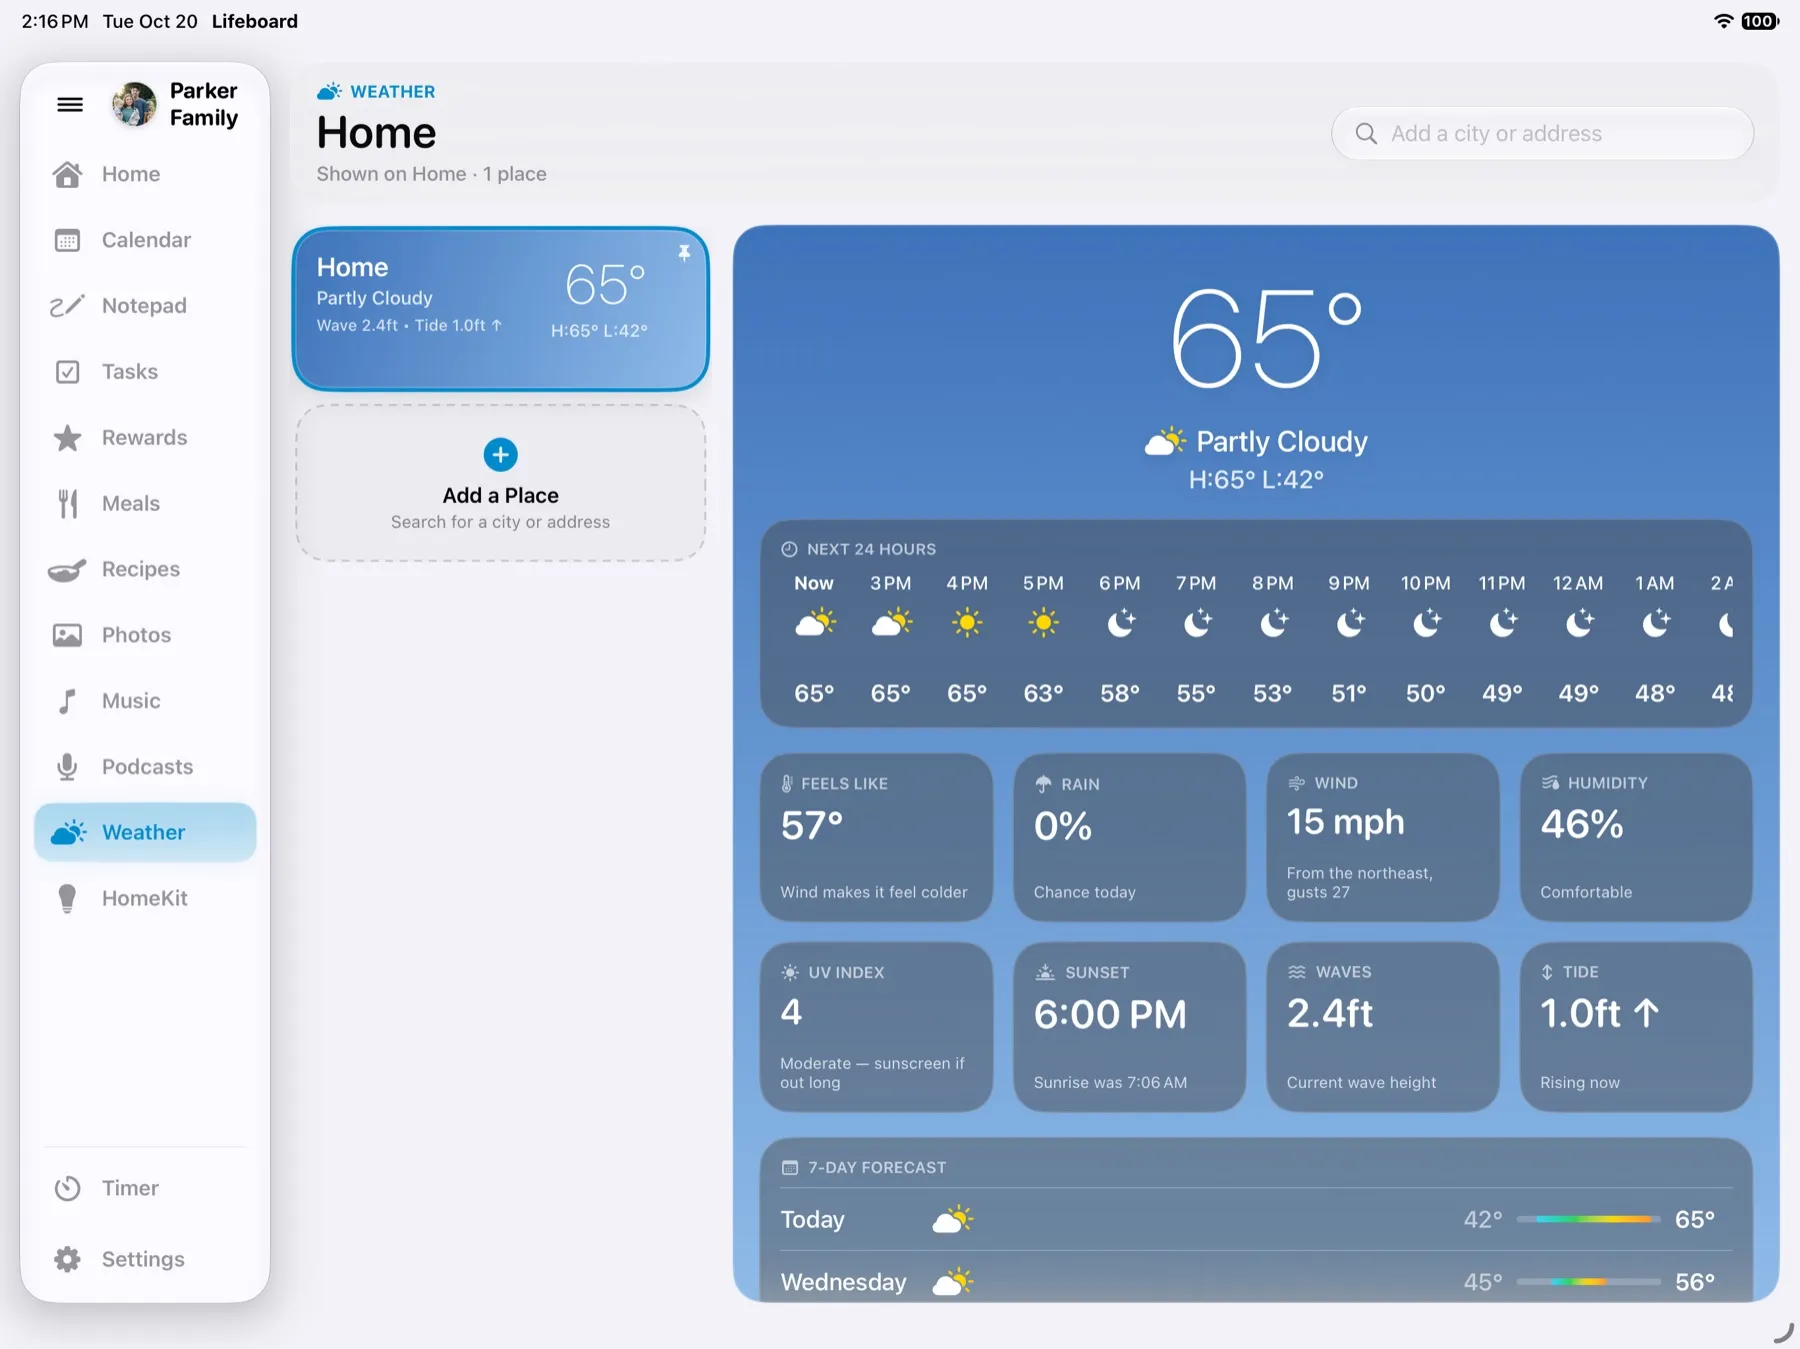Select the 6 PM hourly forecast
The image size is (1800, 1349).
coord(1120,638)
